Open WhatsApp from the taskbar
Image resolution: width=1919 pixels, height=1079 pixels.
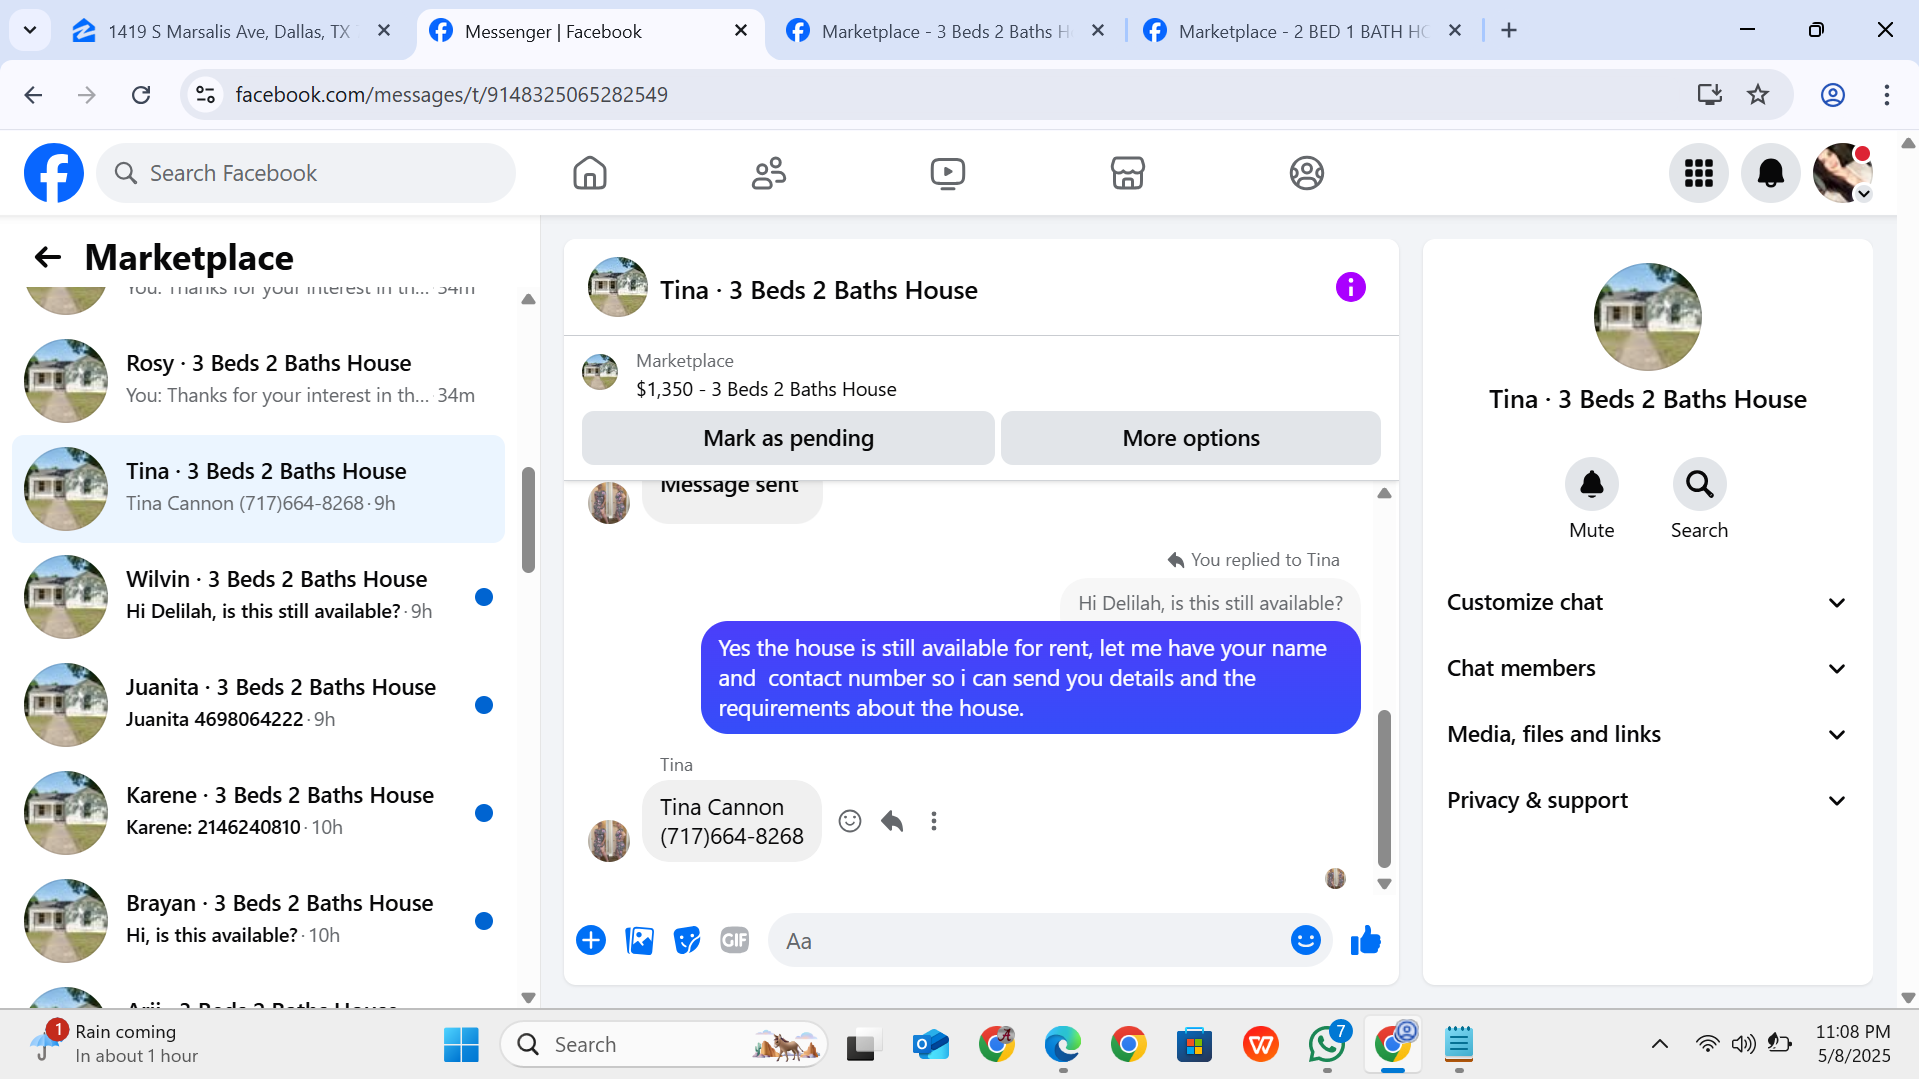coord(1327,1045)
